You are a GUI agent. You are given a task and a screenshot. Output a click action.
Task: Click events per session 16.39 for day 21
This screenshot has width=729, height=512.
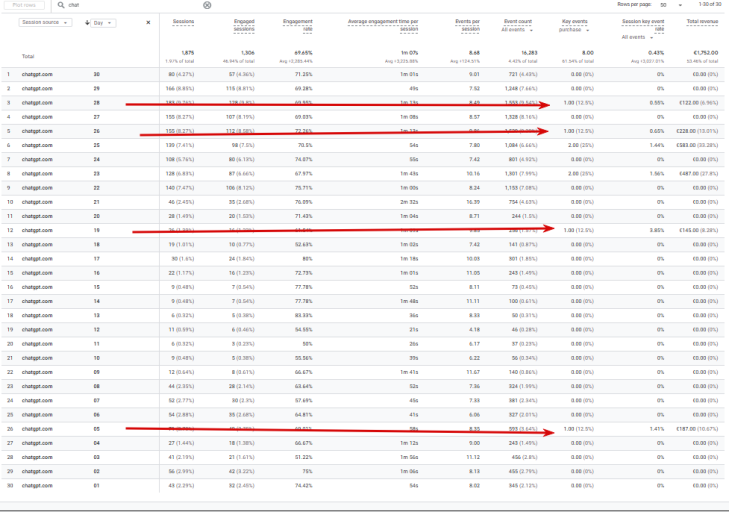[473, 202]
